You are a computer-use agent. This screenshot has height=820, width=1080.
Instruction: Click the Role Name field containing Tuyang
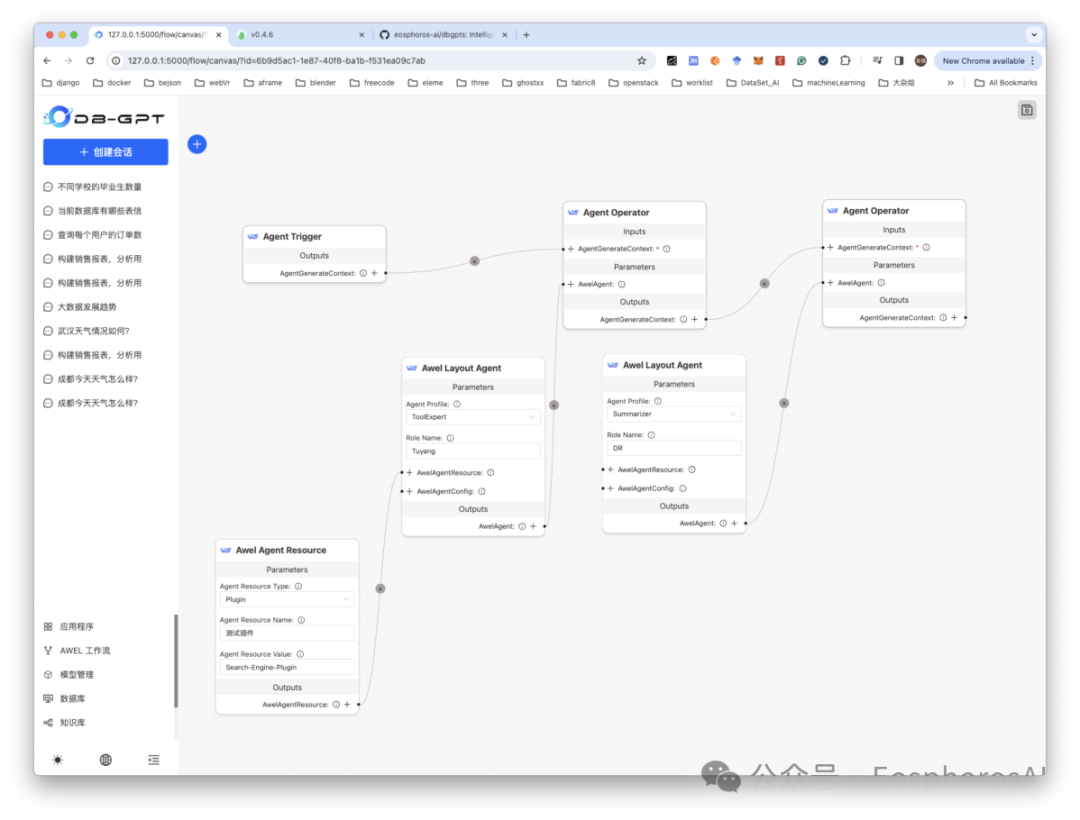point(472,450)
